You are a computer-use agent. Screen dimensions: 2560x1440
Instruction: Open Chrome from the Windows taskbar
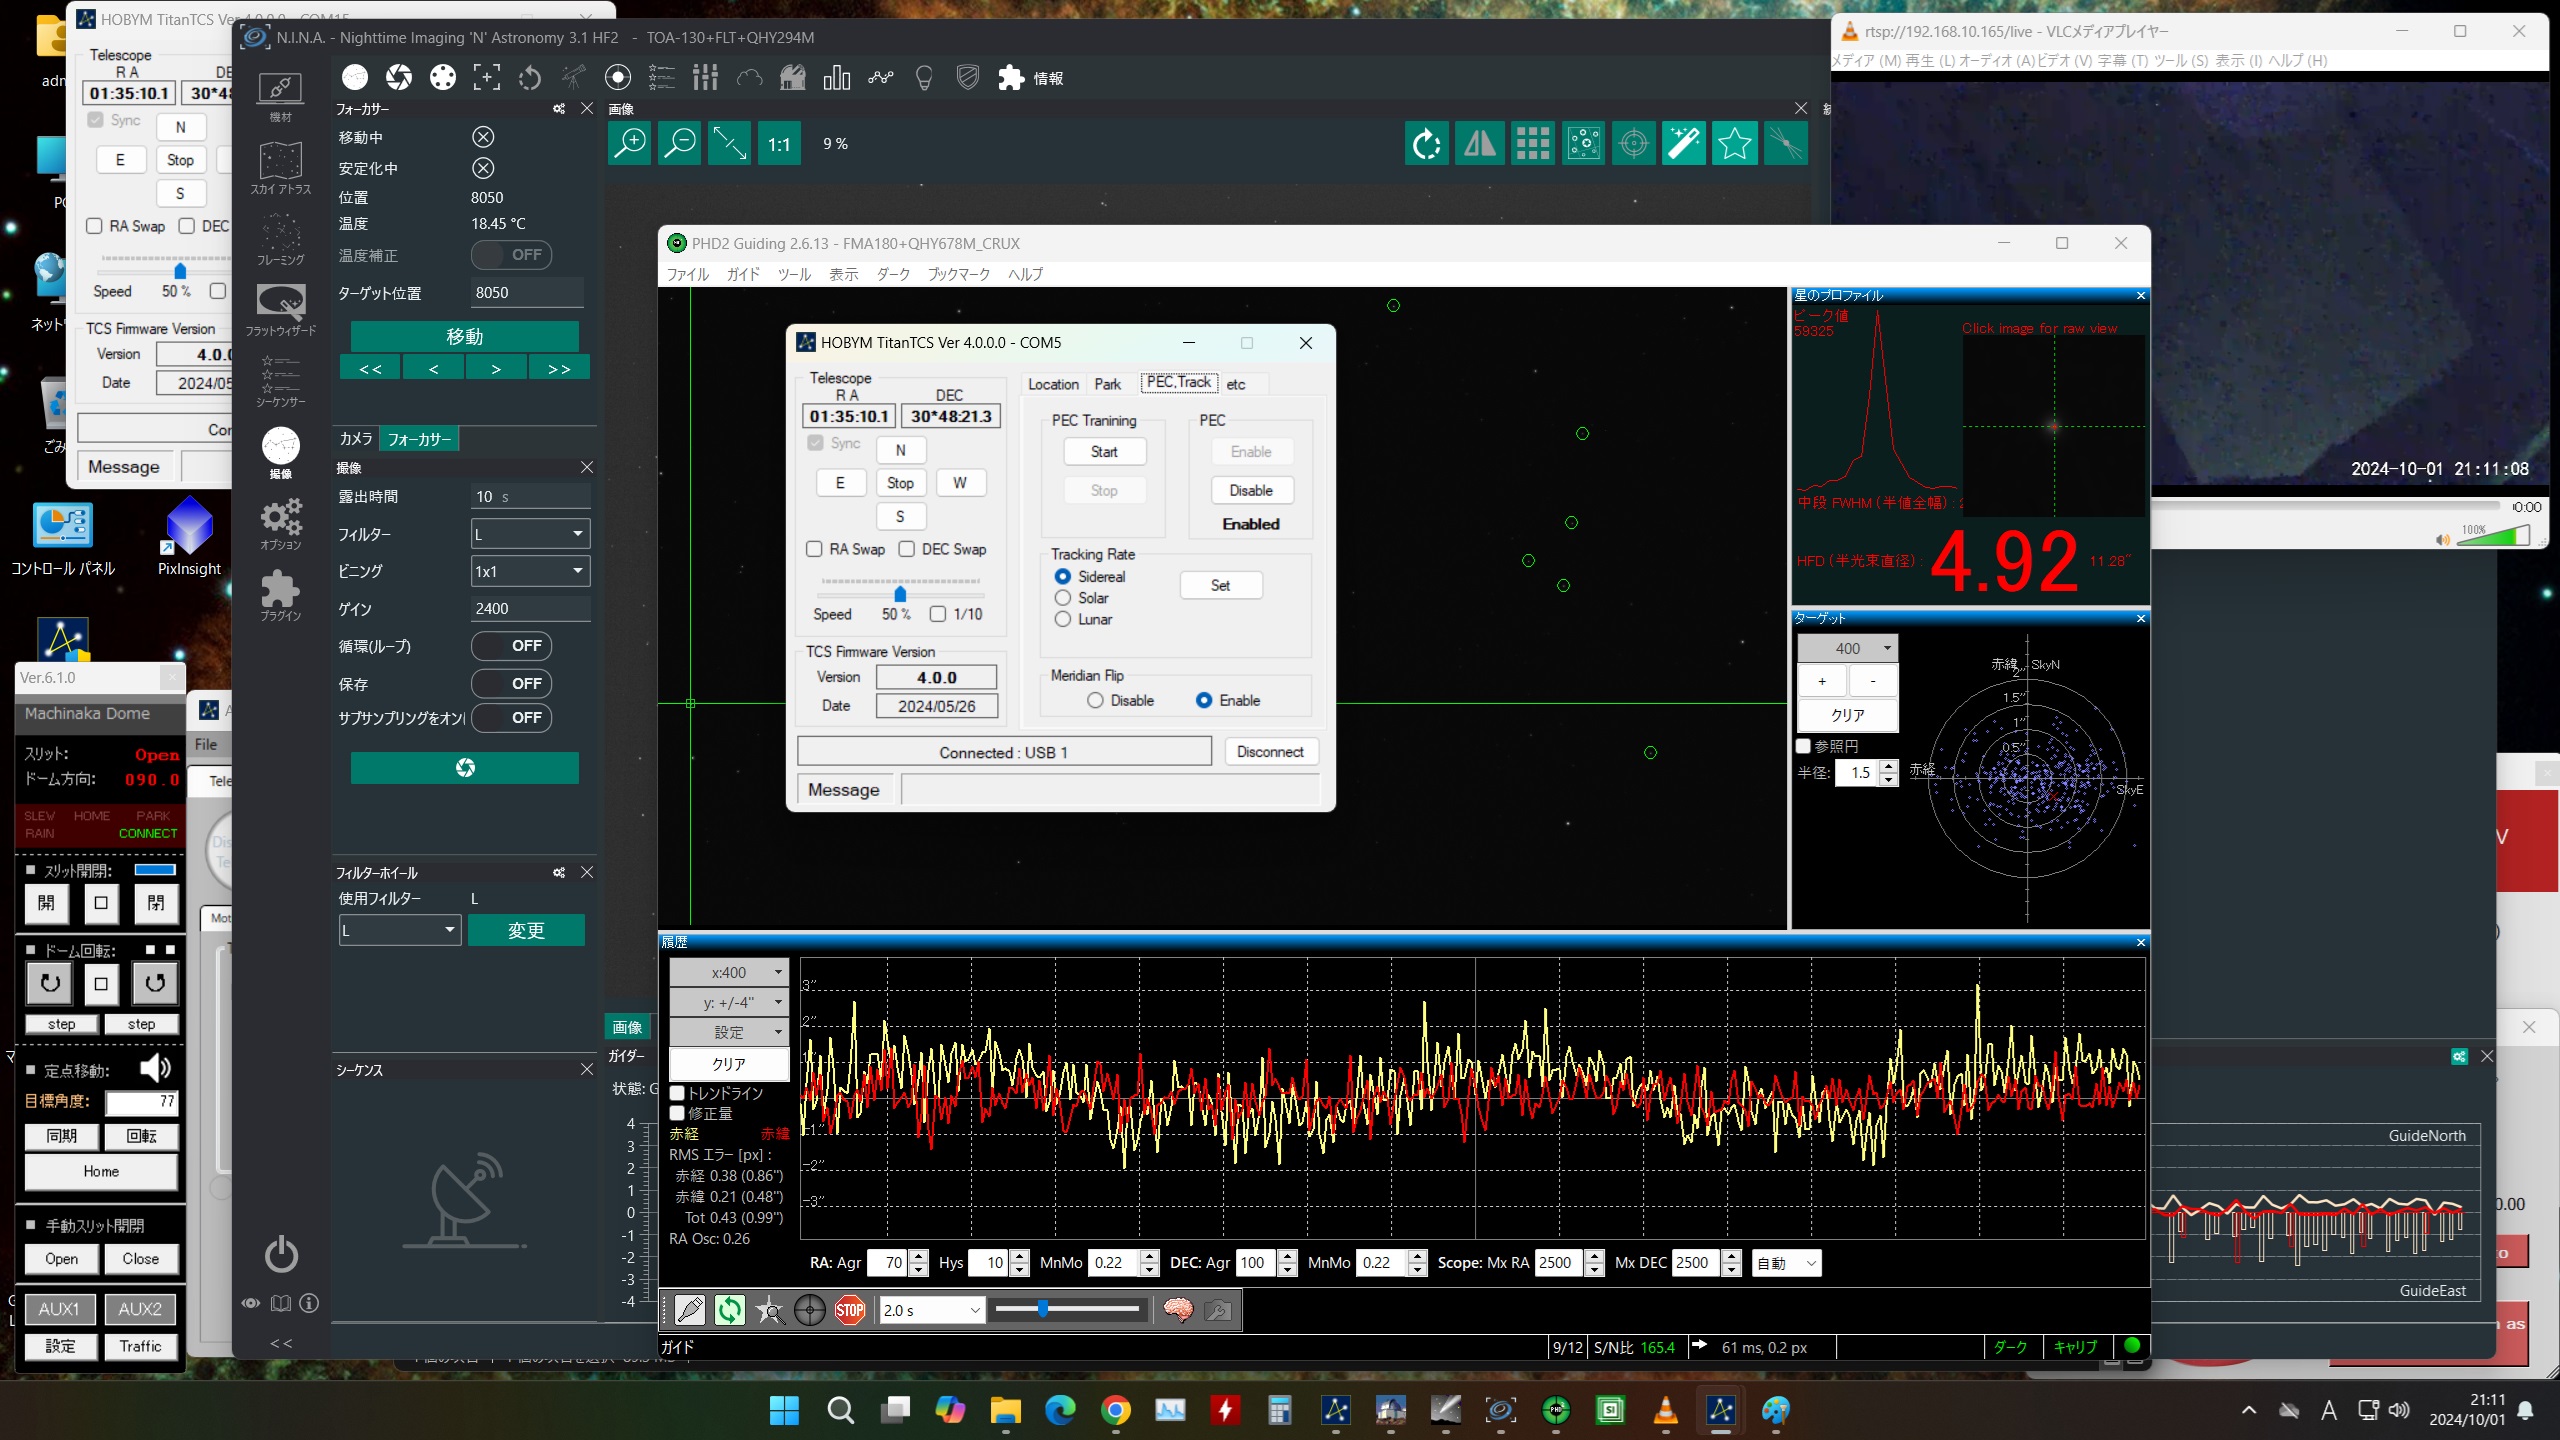[1116, 1410]
